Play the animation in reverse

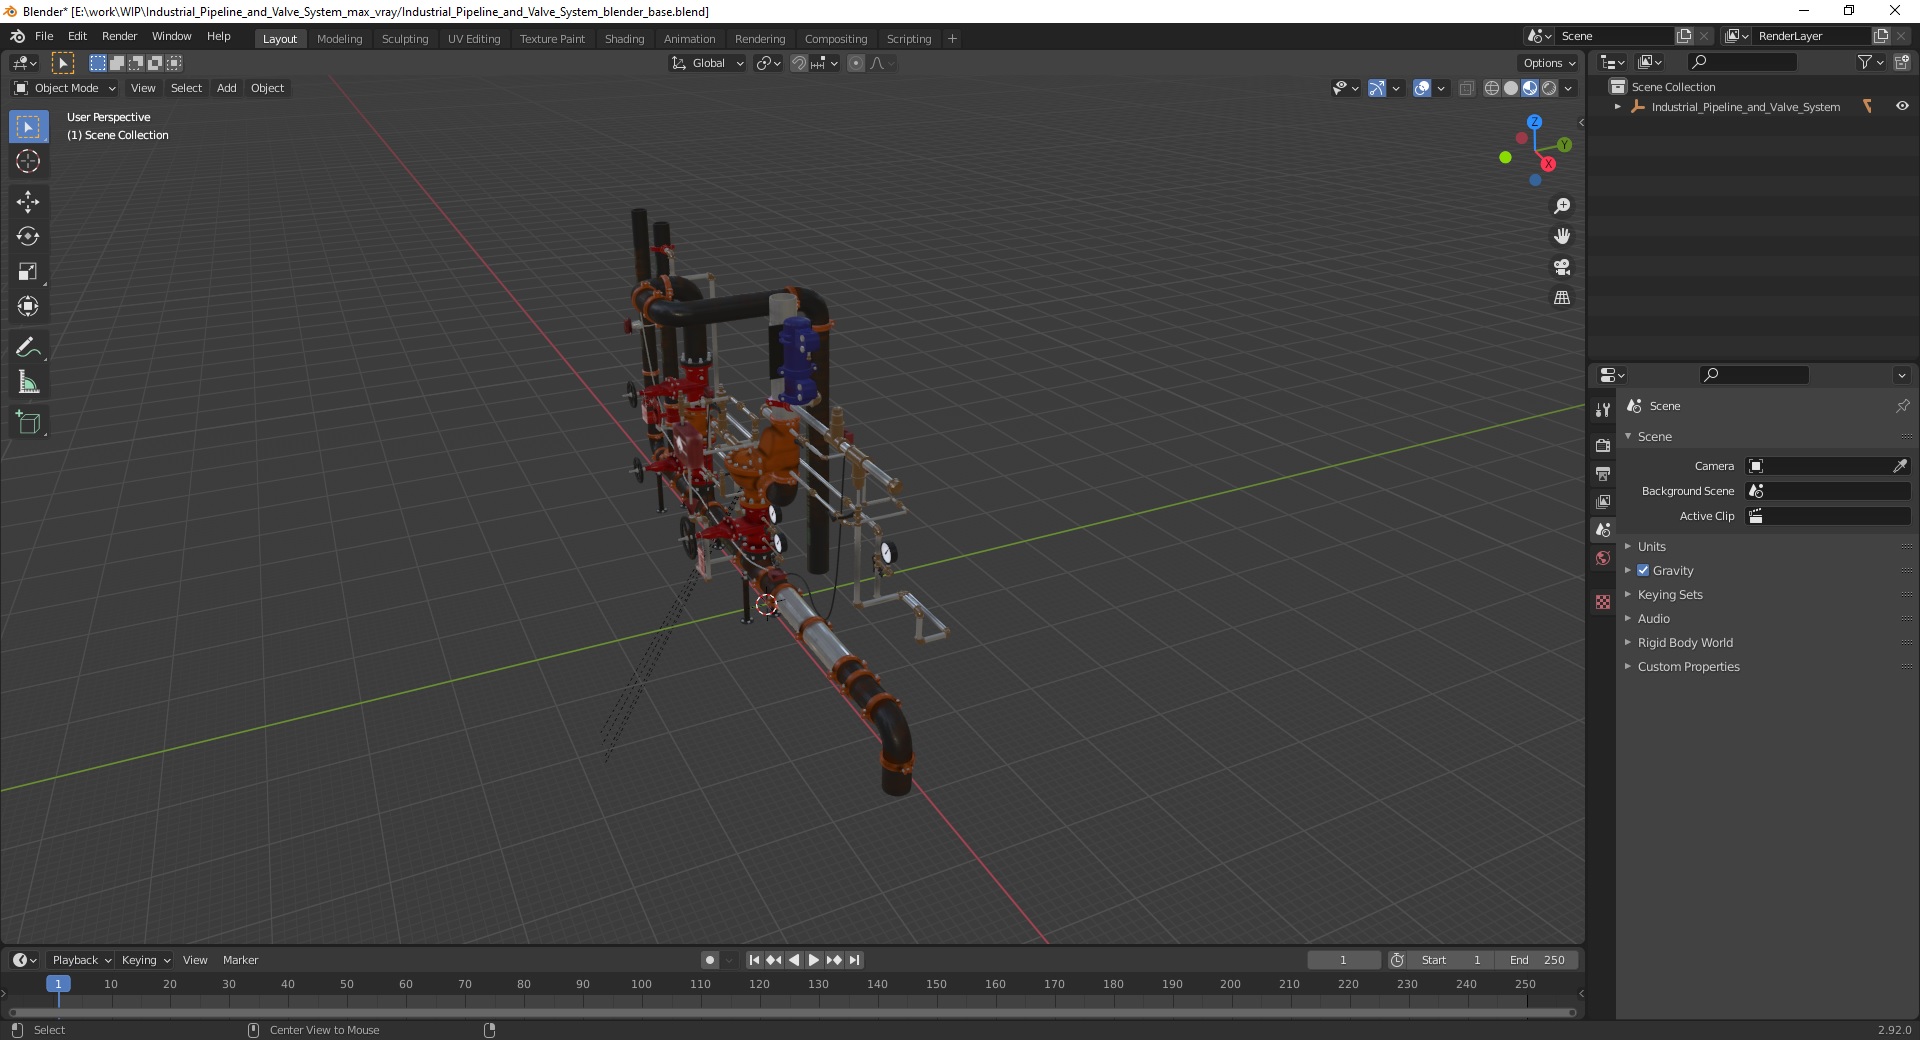click(794, 960)
